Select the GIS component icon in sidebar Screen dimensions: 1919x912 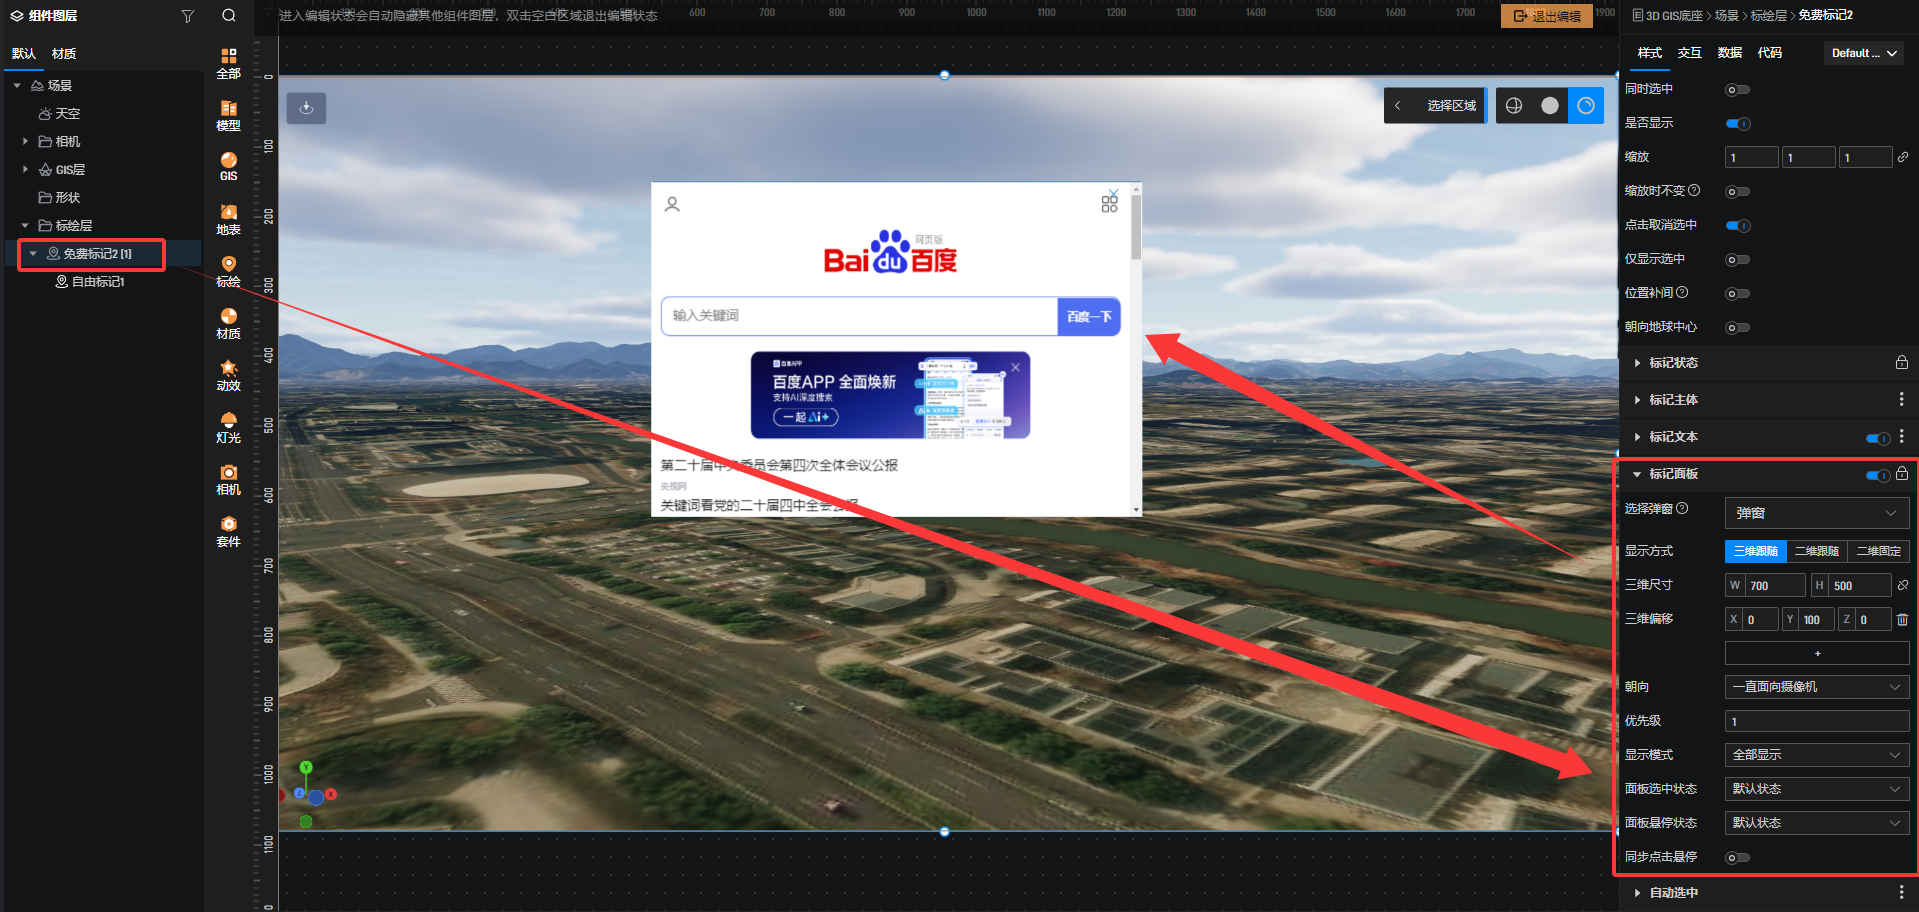coord(228,166)
